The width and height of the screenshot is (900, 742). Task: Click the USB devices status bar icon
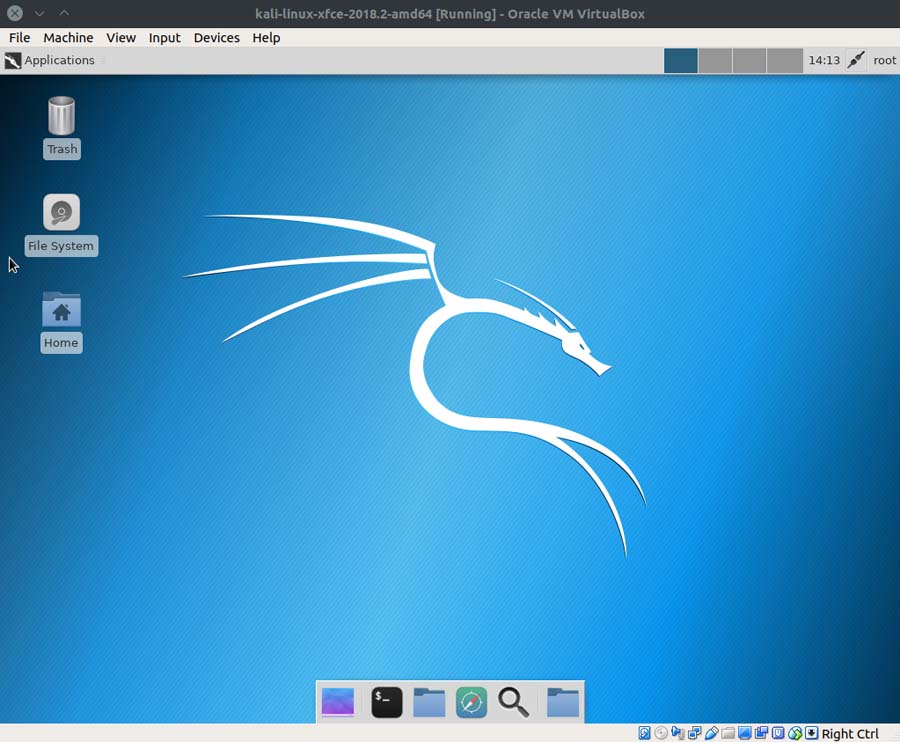(x=710, y=734)
